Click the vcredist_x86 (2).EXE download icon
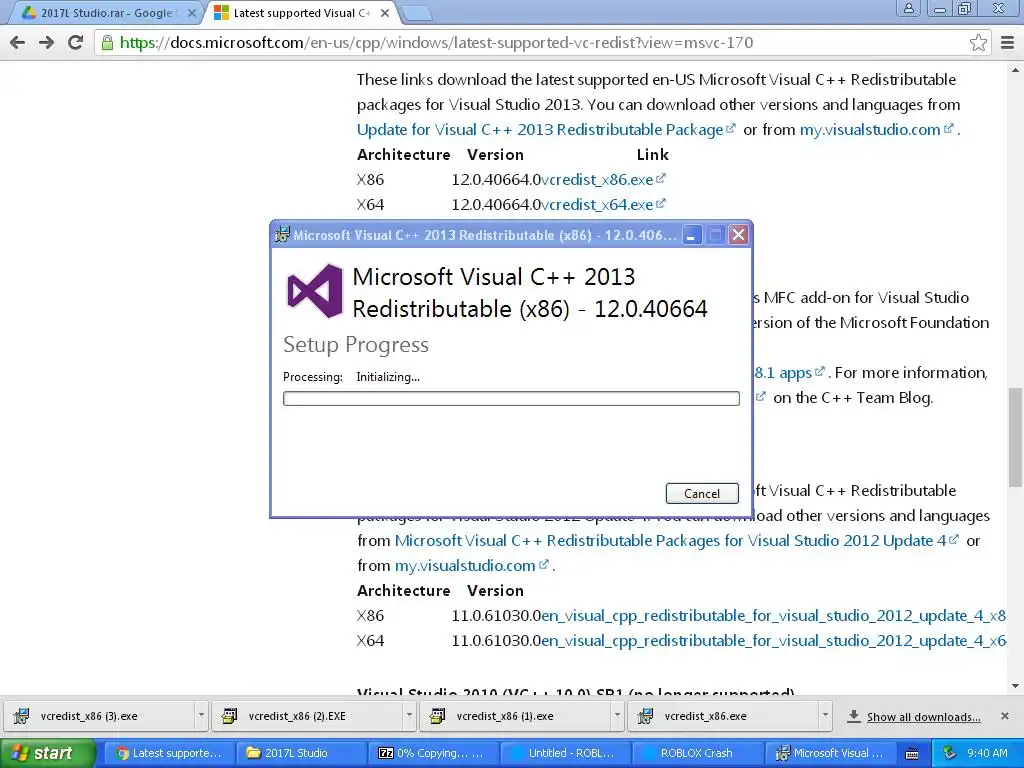The width and height of the screenshot is (1024, 768). pyautogui.click(x=229, y=716)
